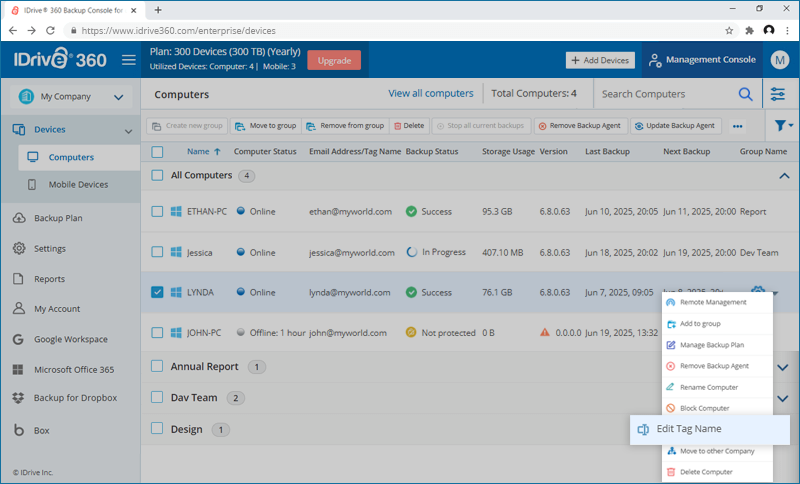
Task: Click the dropdown arrow next to LYNDA's gear icon
Action: 775,293
